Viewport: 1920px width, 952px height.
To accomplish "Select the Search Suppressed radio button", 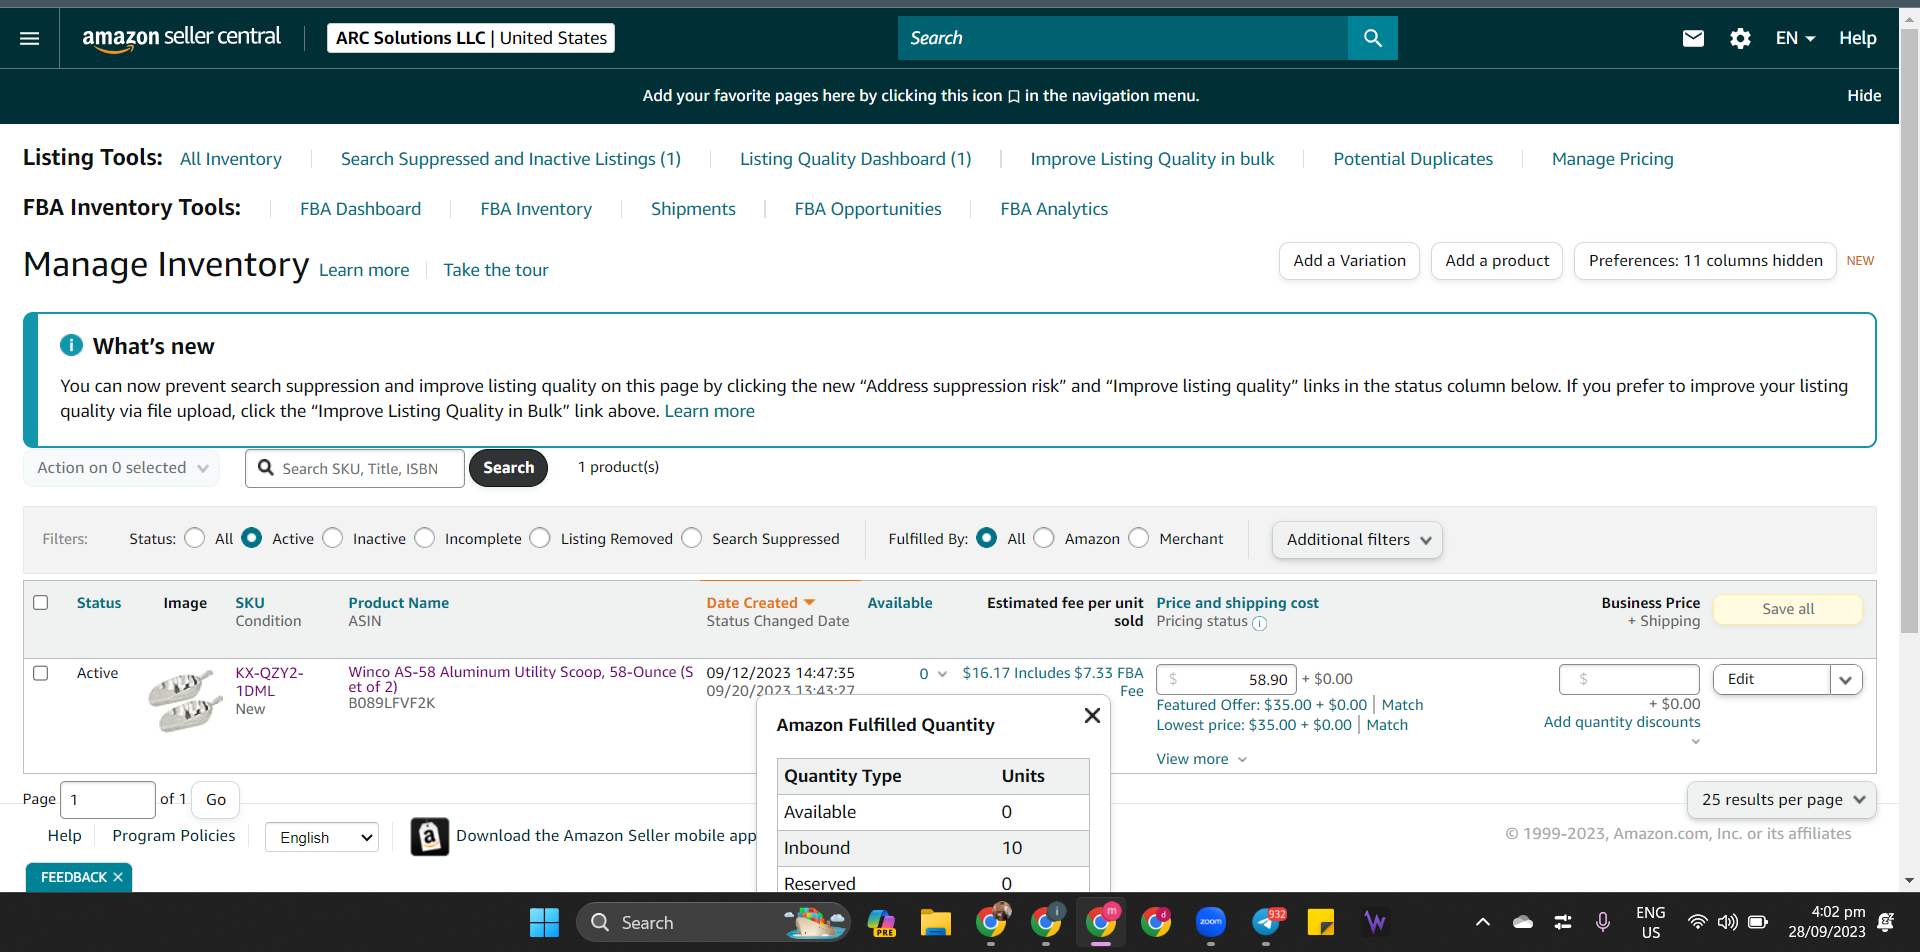I will click(692, 538).
